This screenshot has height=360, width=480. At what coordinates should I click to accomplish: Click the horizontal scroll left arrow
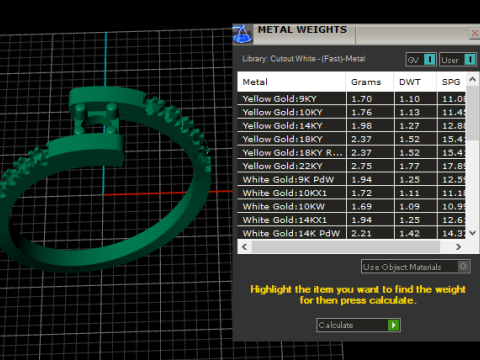point(245,247)
